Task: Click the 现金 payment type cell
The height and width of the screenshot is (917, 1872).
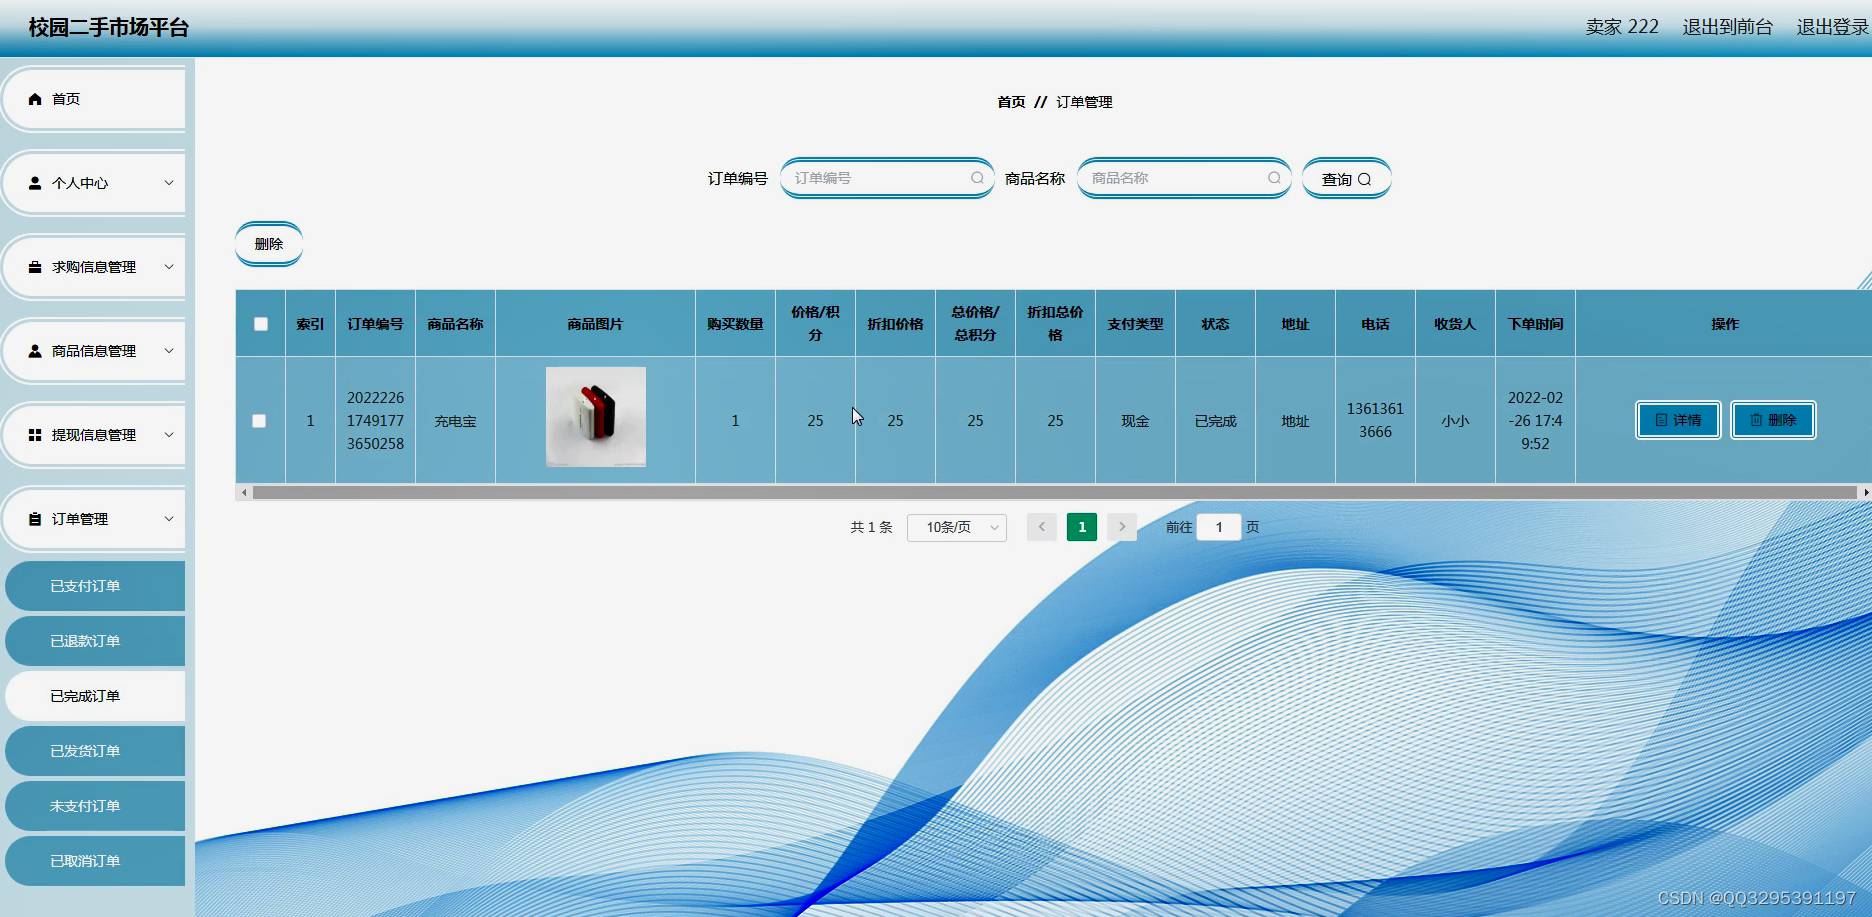Action: pos(1135,421)
